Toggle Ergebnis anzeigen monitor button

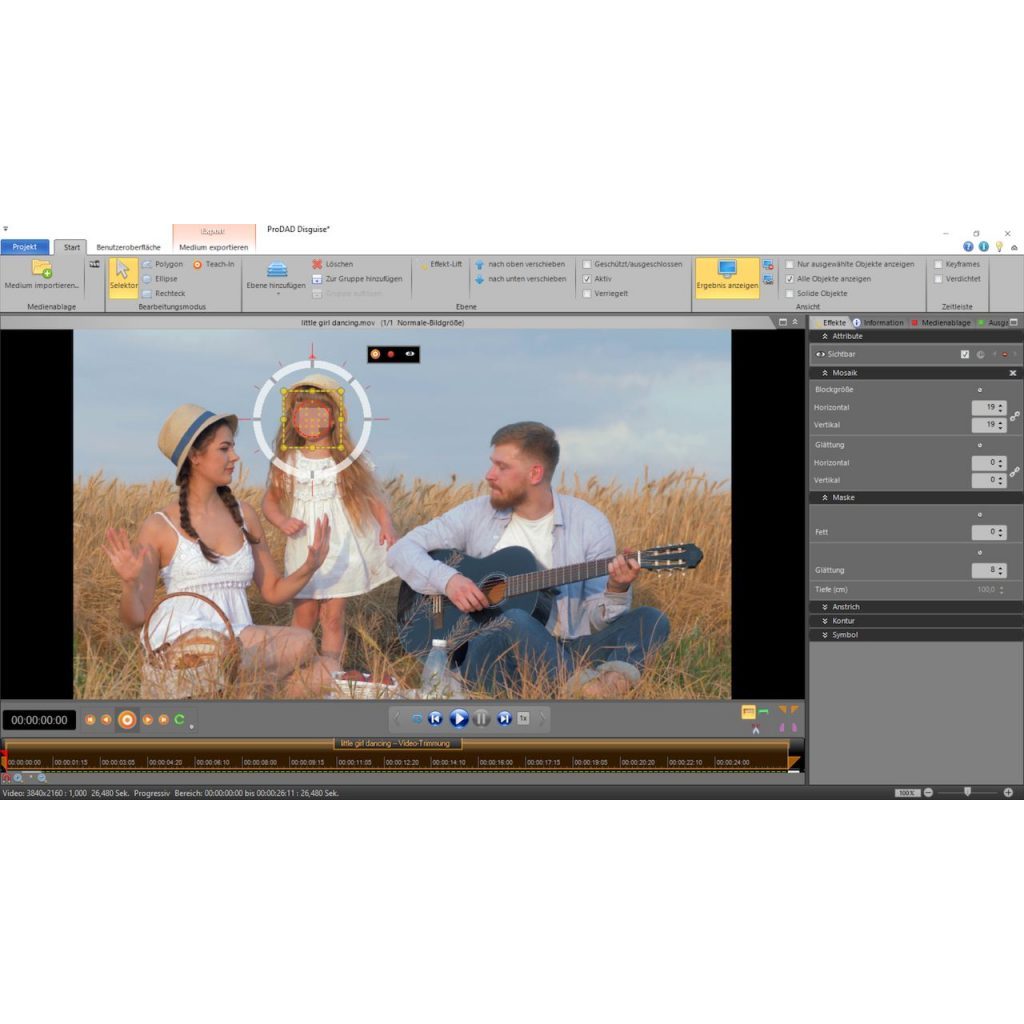pos(727,277)
